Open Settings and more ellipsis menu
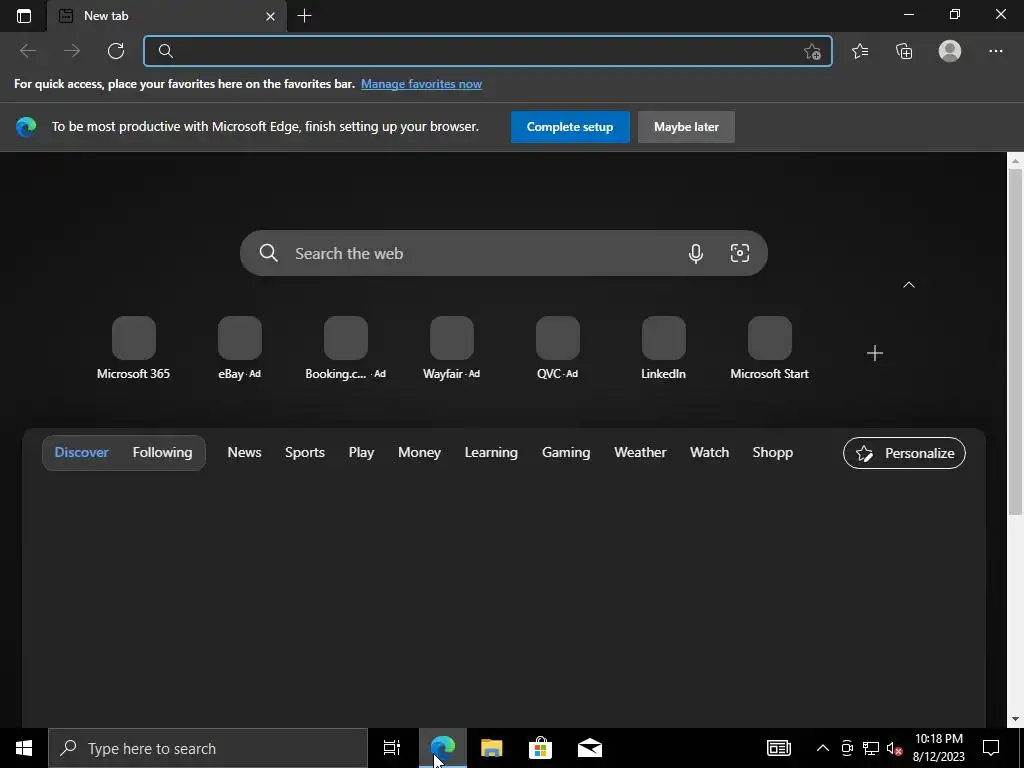1024x768 pixels. tap(995, 51)
